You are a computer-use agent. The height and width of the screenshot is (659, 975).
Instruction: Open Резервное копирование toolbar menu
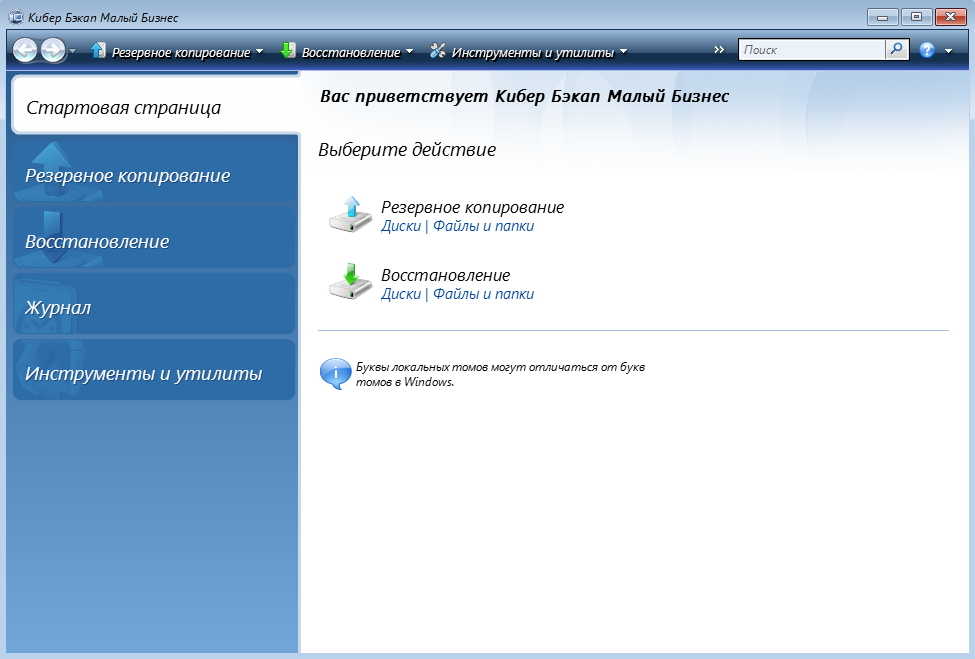tap(177, 51)
